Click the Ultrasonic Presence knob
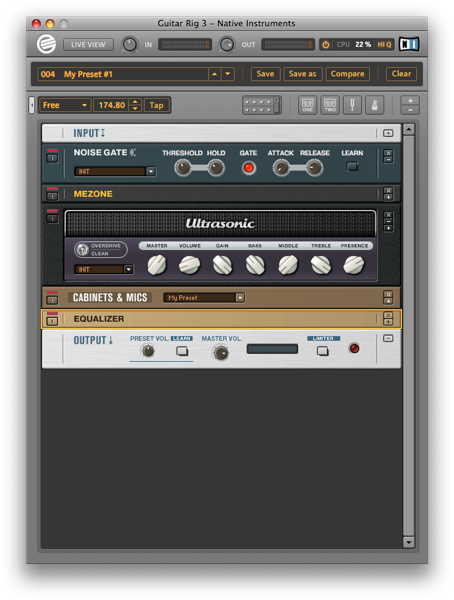Image resolution: width=454 pixels, height=600 pixels. [354, 265]
